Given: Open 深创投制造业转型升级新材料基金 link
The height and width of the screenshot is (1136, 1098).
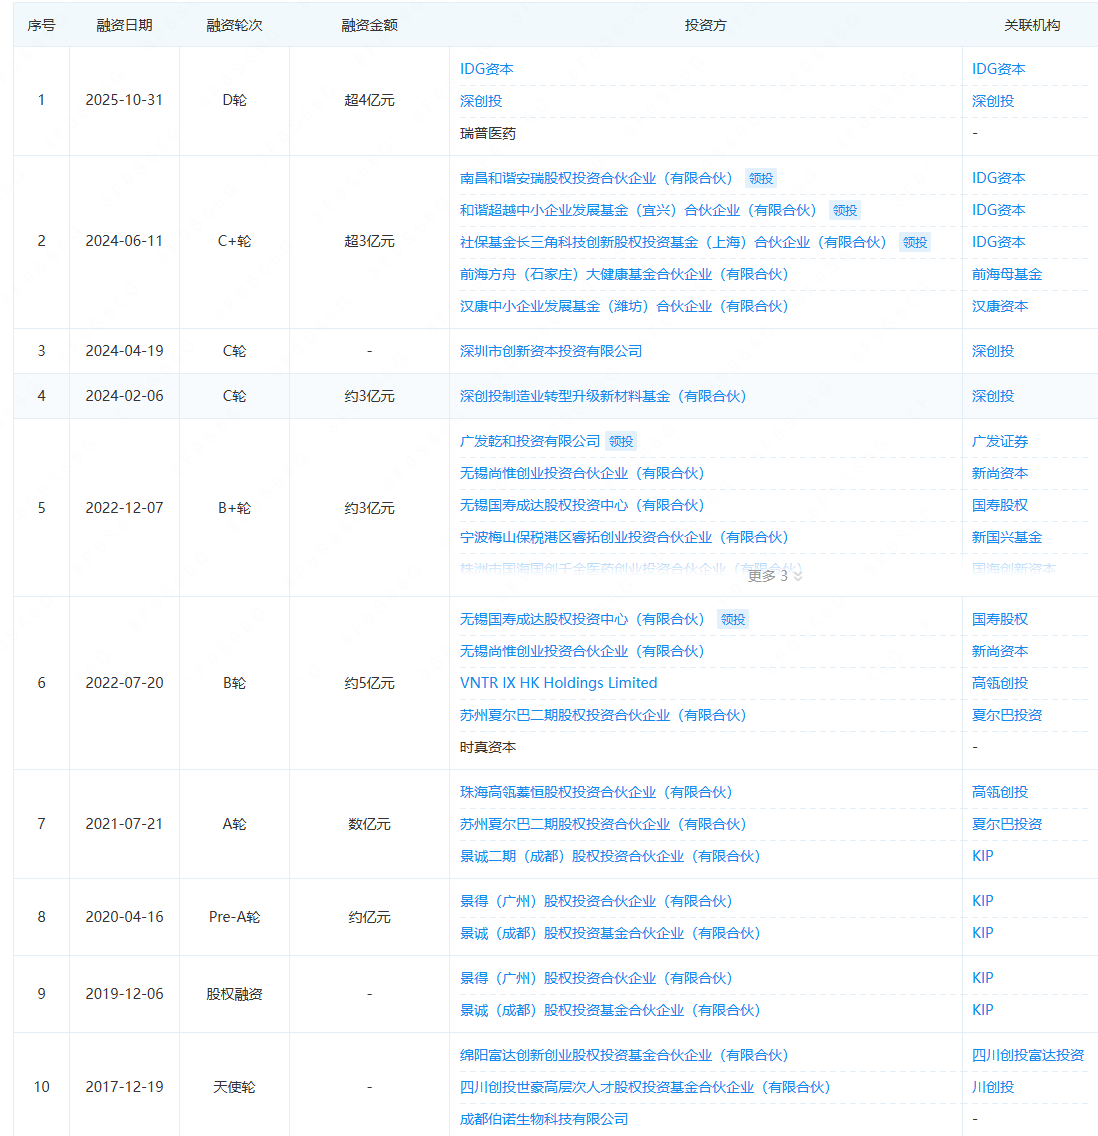Looking at the screenshot, I should coord(603,396).
